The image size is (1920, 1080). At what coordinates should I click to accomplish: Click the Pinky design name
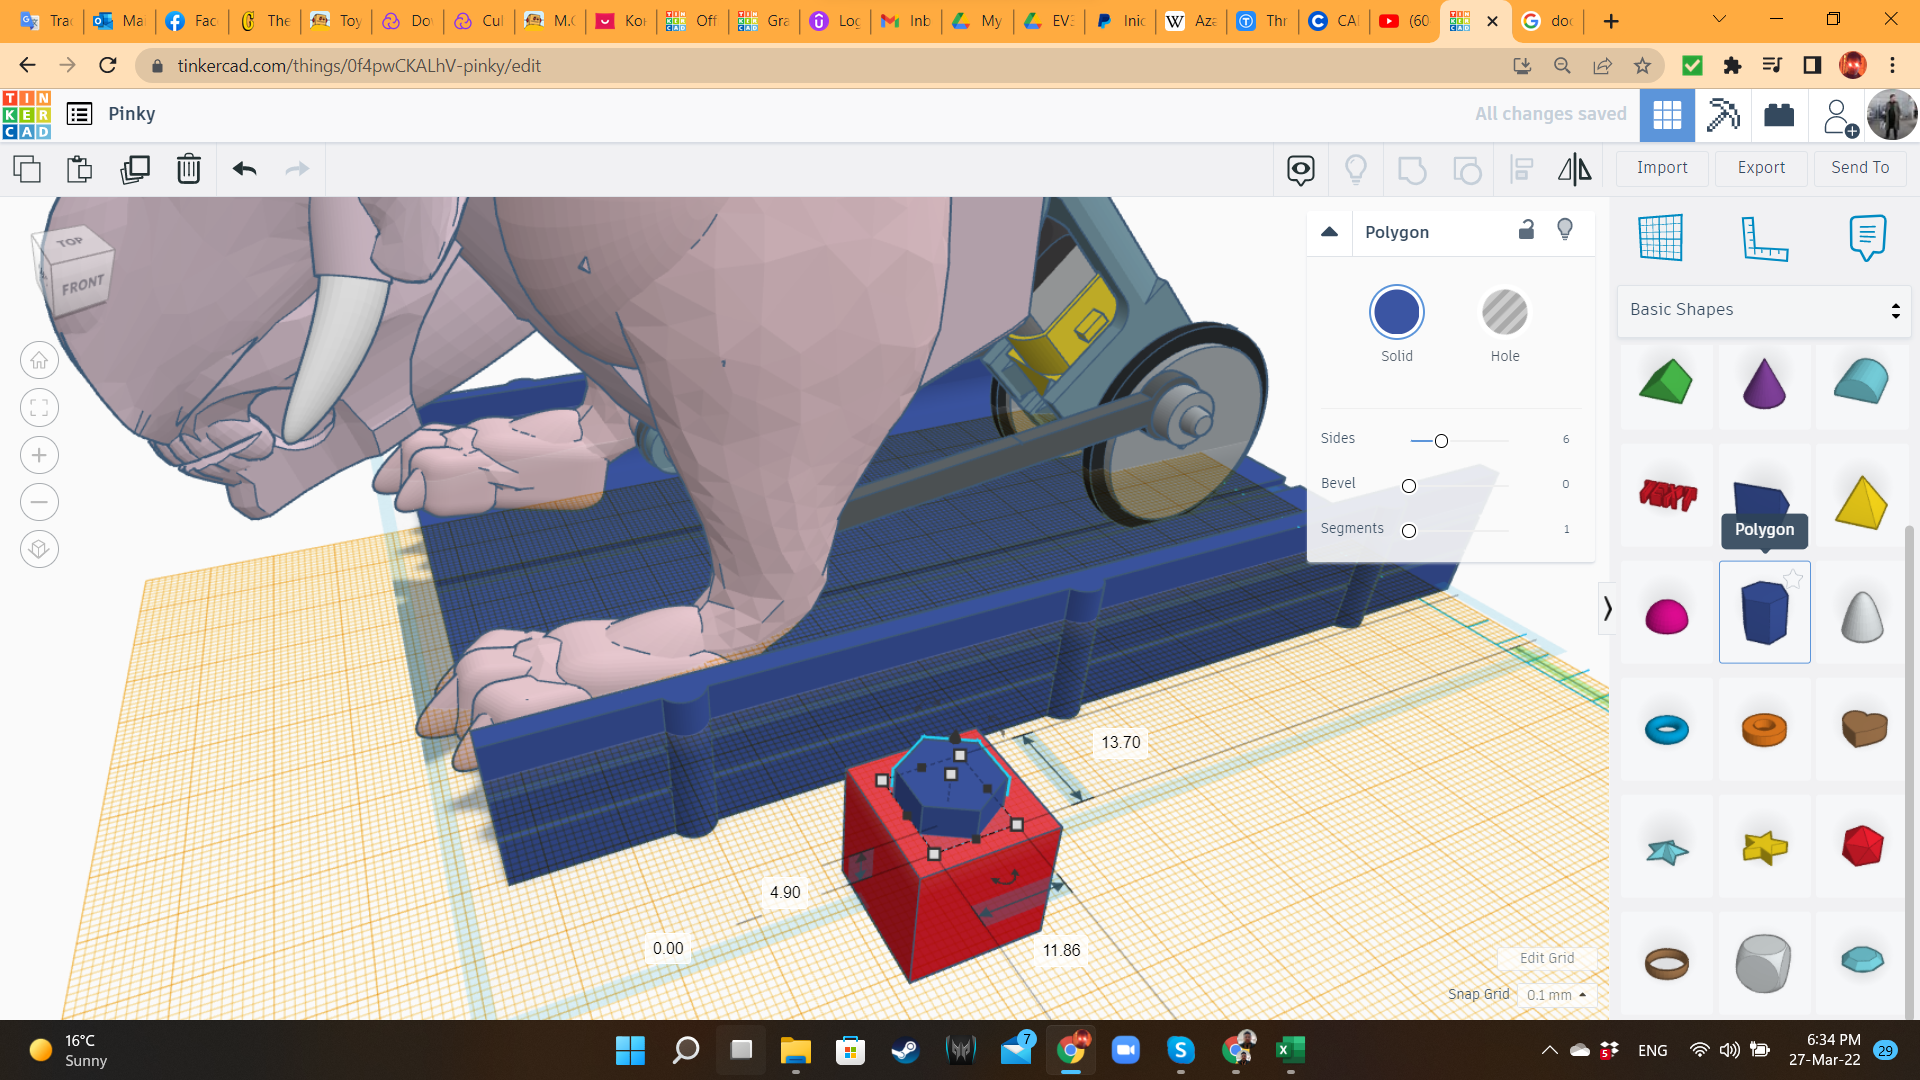click(132, 114)
